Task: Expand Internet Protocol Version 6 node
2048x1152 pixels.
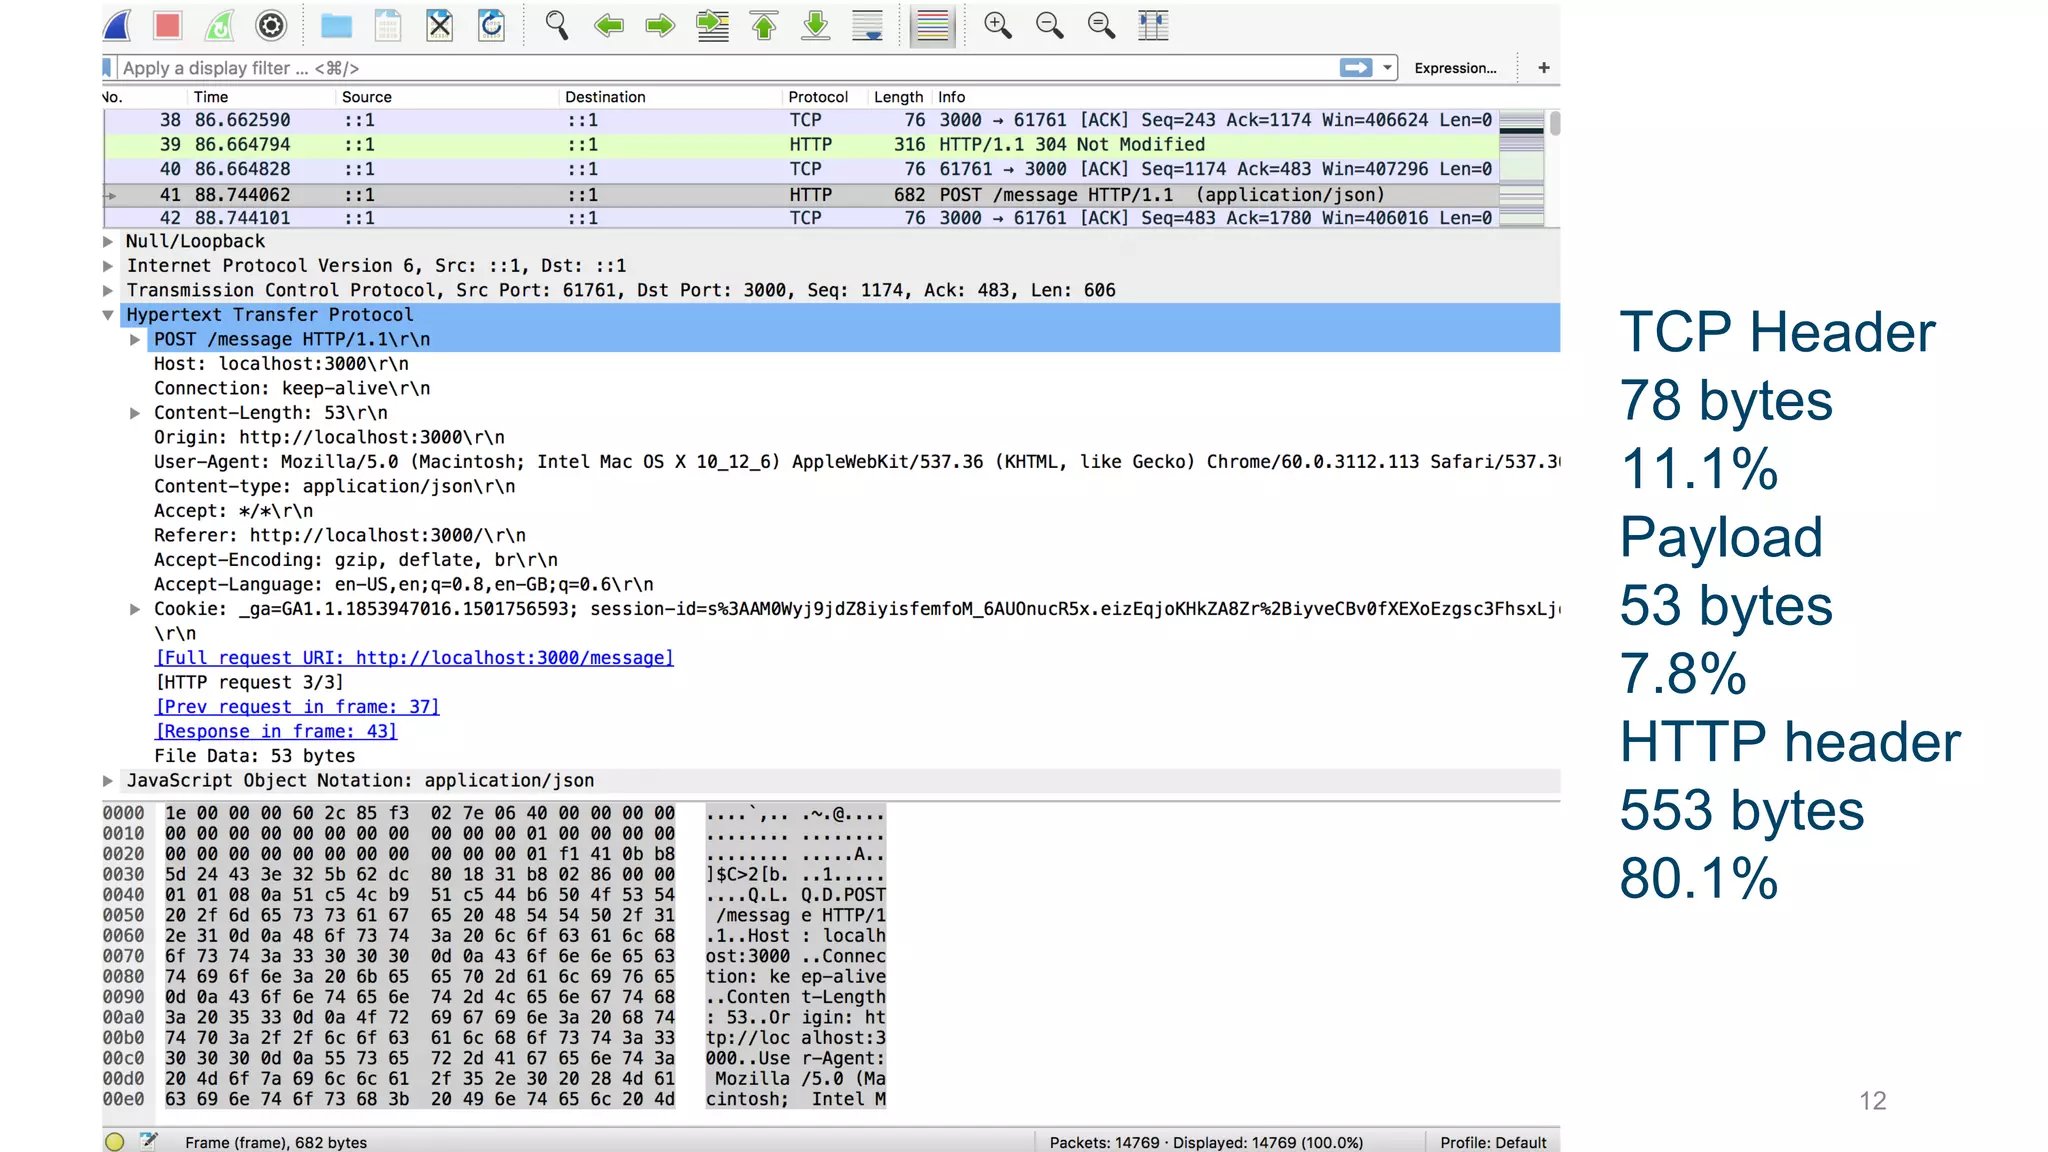Action: (x=108, y=266)
